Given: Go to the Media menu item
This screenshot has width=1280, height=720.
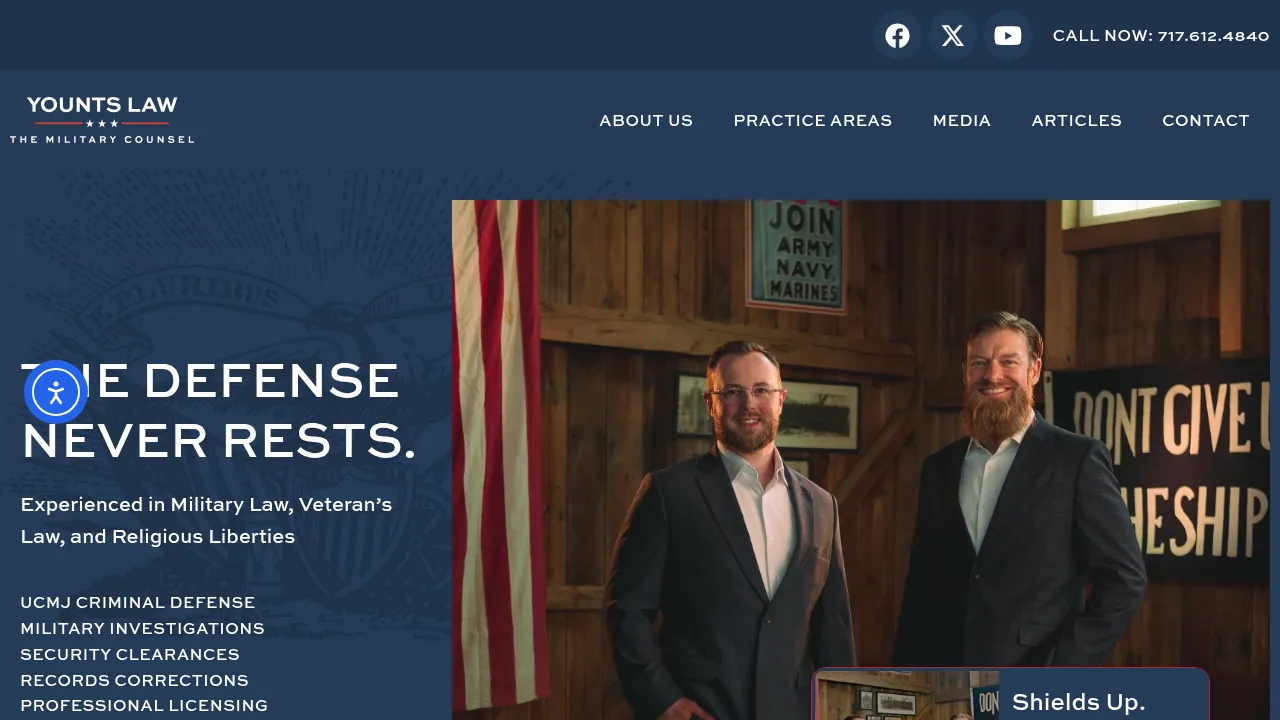Looking at the screenshot, I should [x=962, y=120].
